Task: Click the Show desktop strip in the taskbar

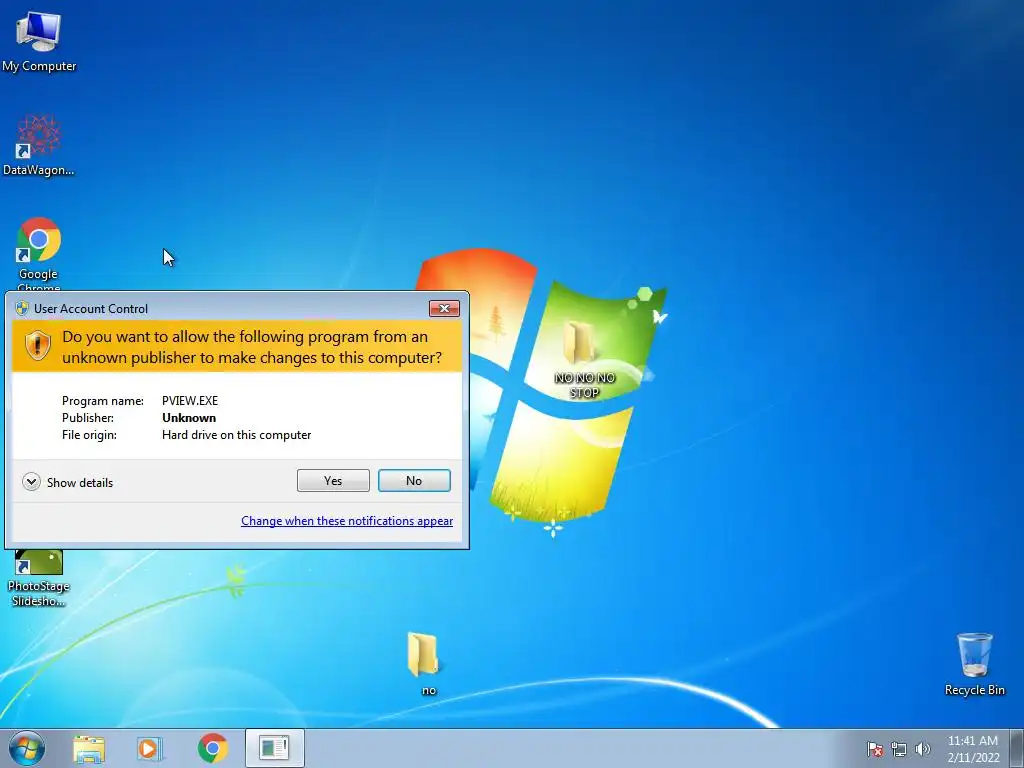Action: pos(1017,749)
